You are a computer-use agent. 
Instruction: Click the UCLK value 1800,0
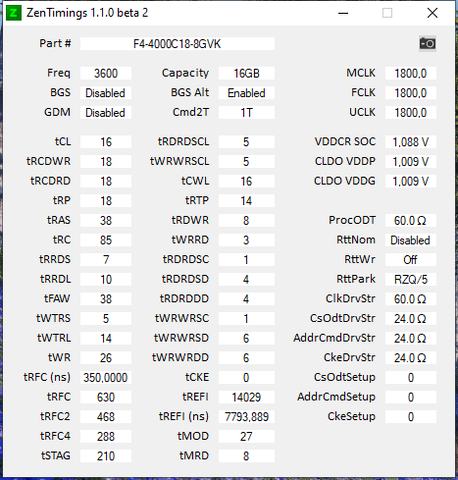(x=411, y=113)
